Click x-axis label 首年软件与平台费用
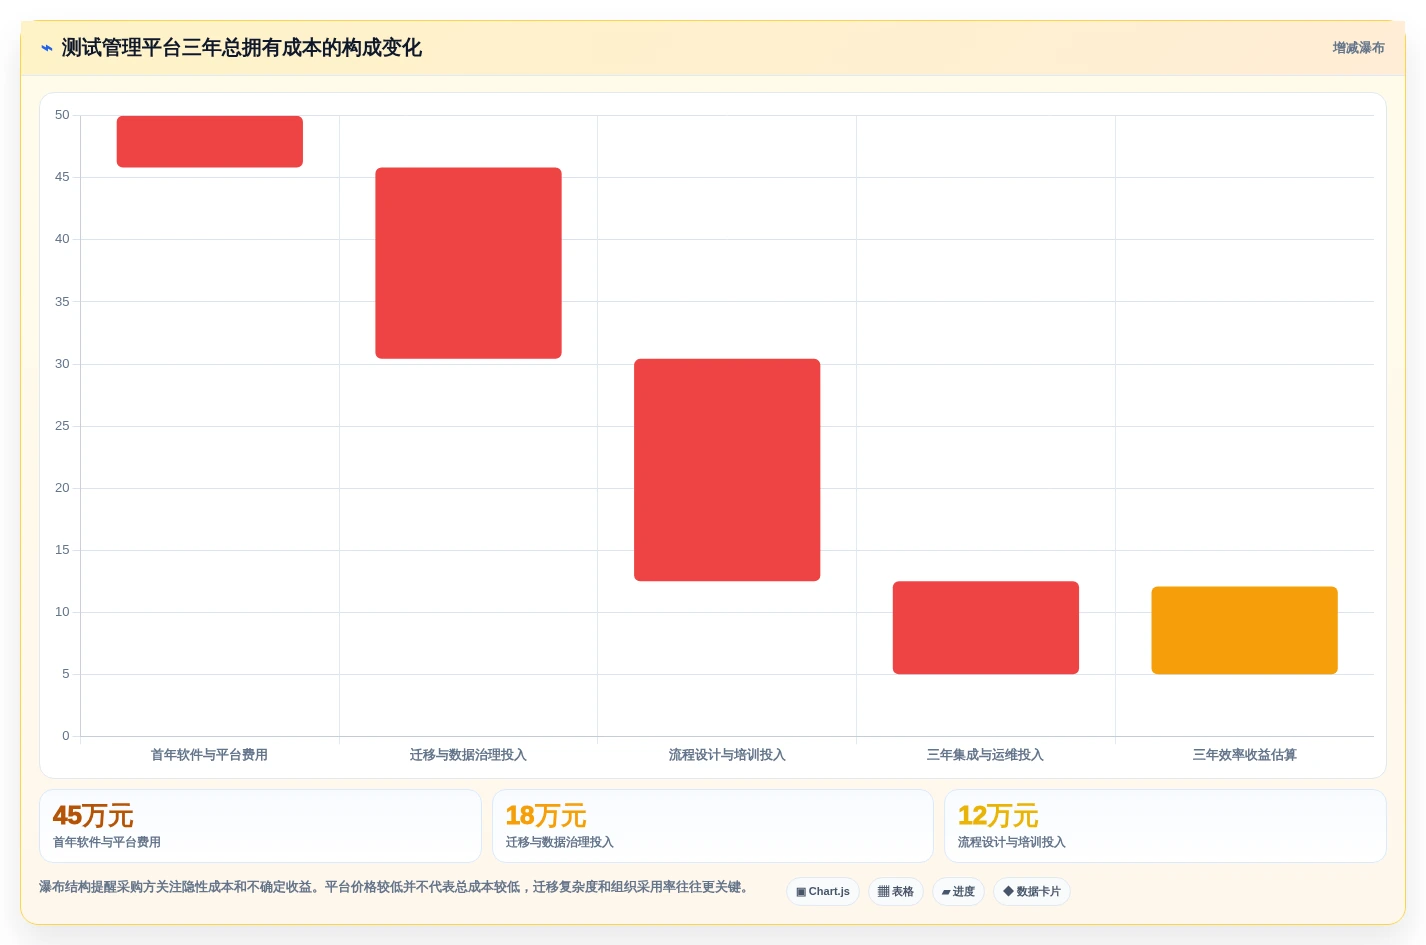This screenshot has width=1426, height=945. 209,755
